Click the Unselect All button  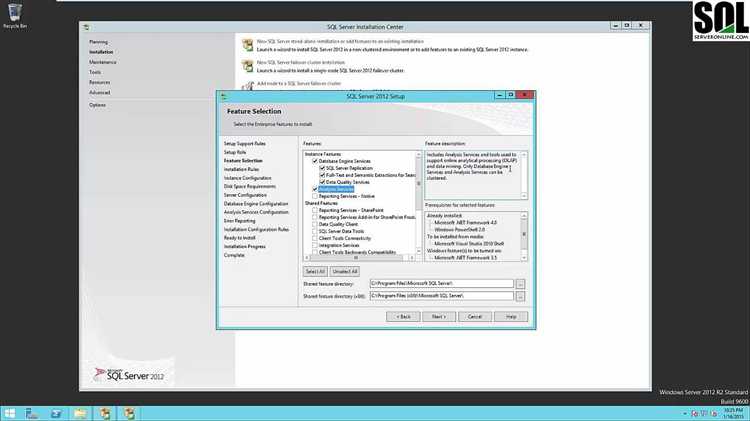click(x=345, y=271)
